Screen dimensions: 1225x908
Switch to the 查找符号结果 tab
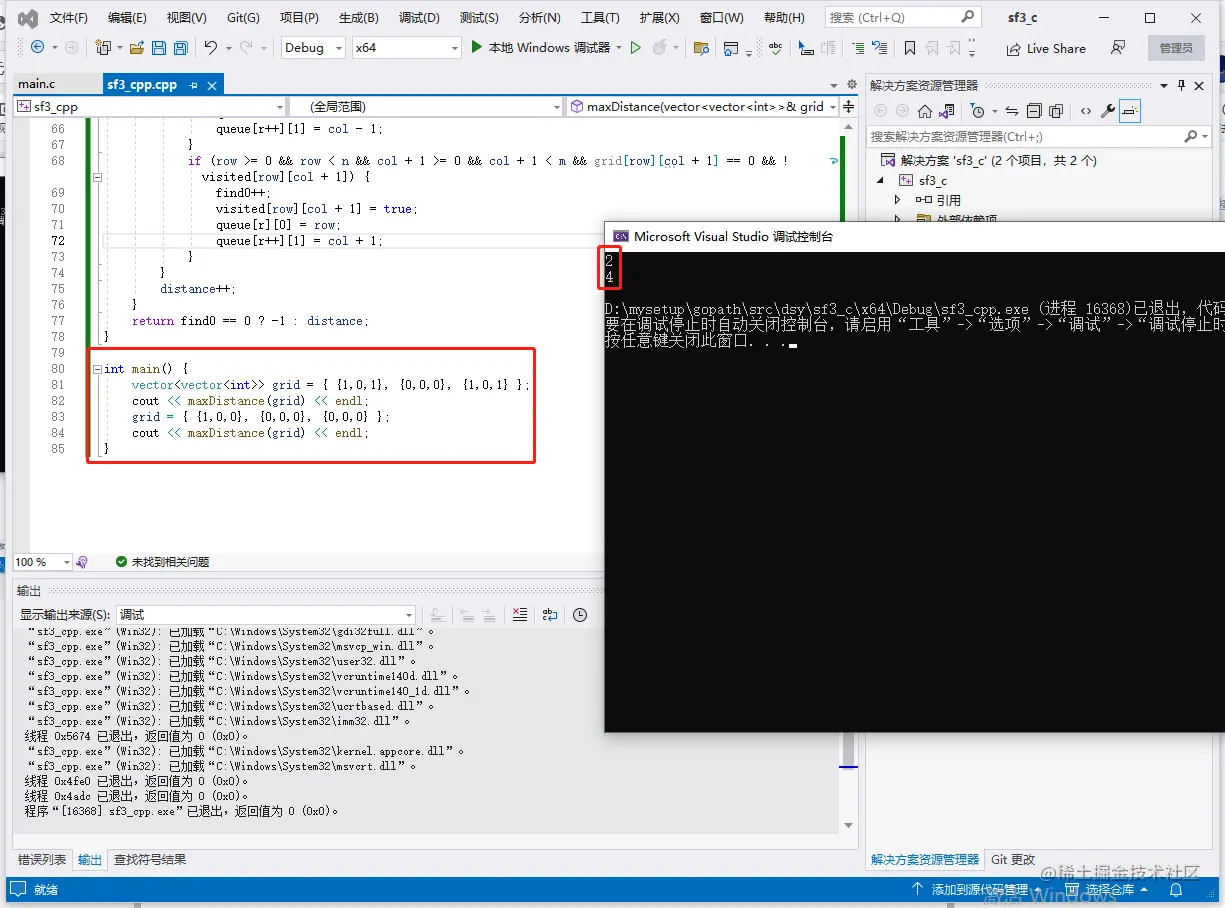tap(150, 859)
